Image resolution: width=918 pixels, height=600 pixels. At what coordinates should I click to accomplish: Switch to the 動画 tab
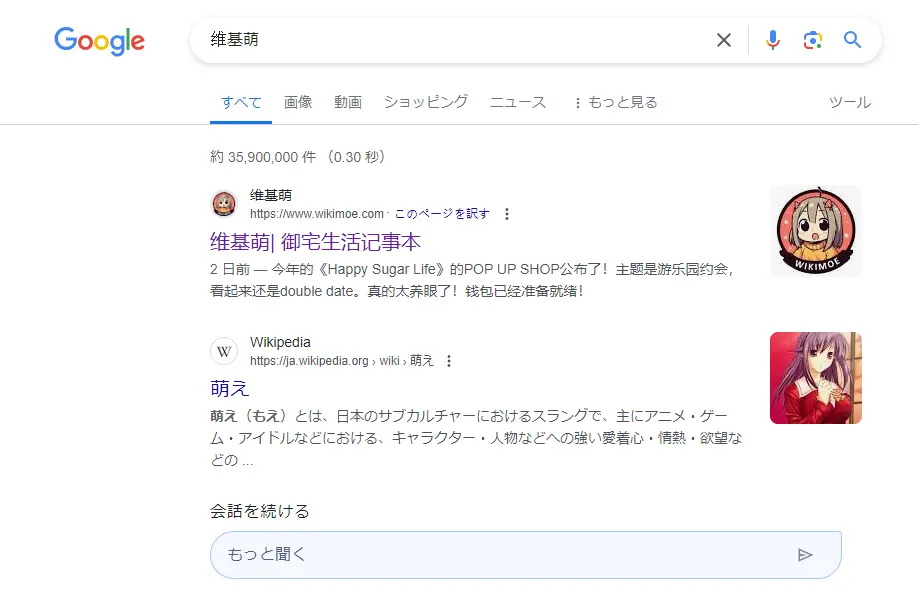click(348, 102)
